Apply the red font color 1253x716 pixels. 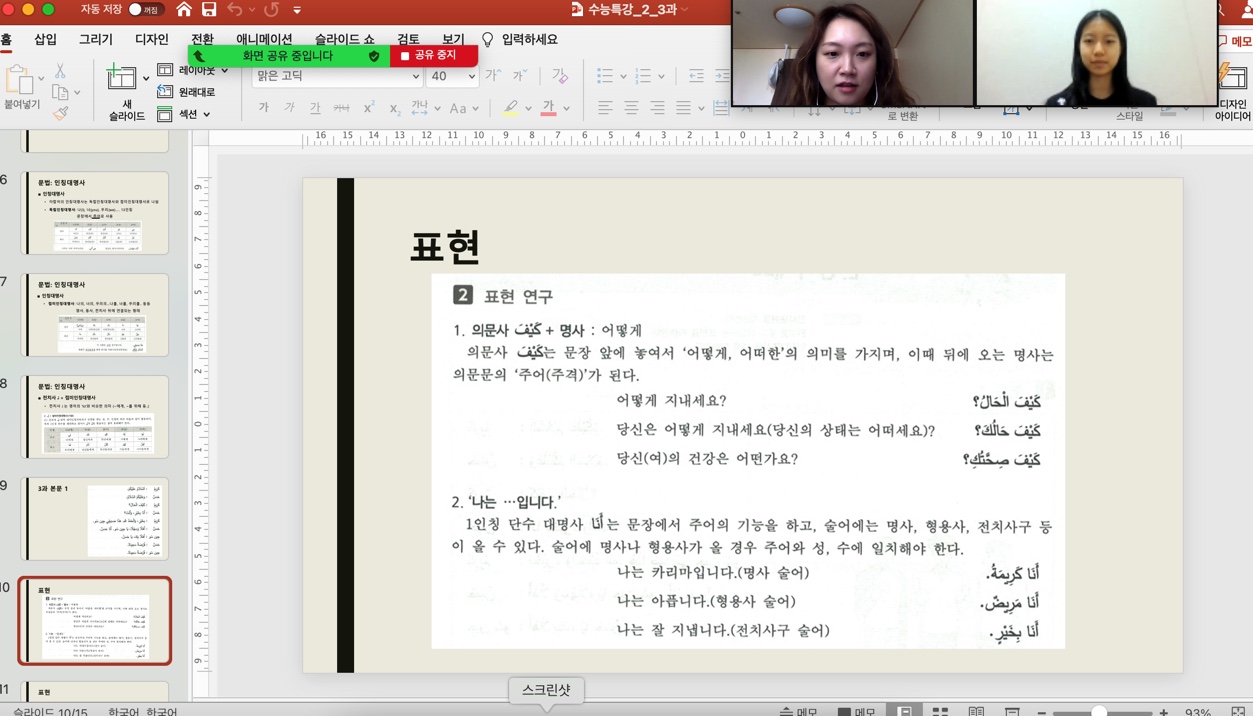548,108
